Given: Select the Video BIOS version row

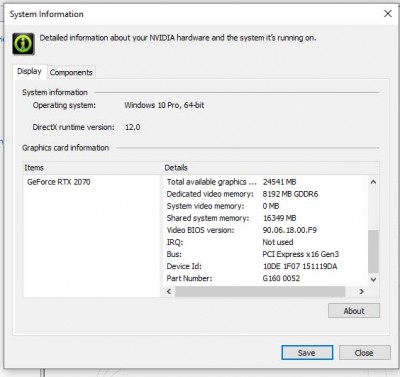Looking at the screenshot, I should (242, 230).
